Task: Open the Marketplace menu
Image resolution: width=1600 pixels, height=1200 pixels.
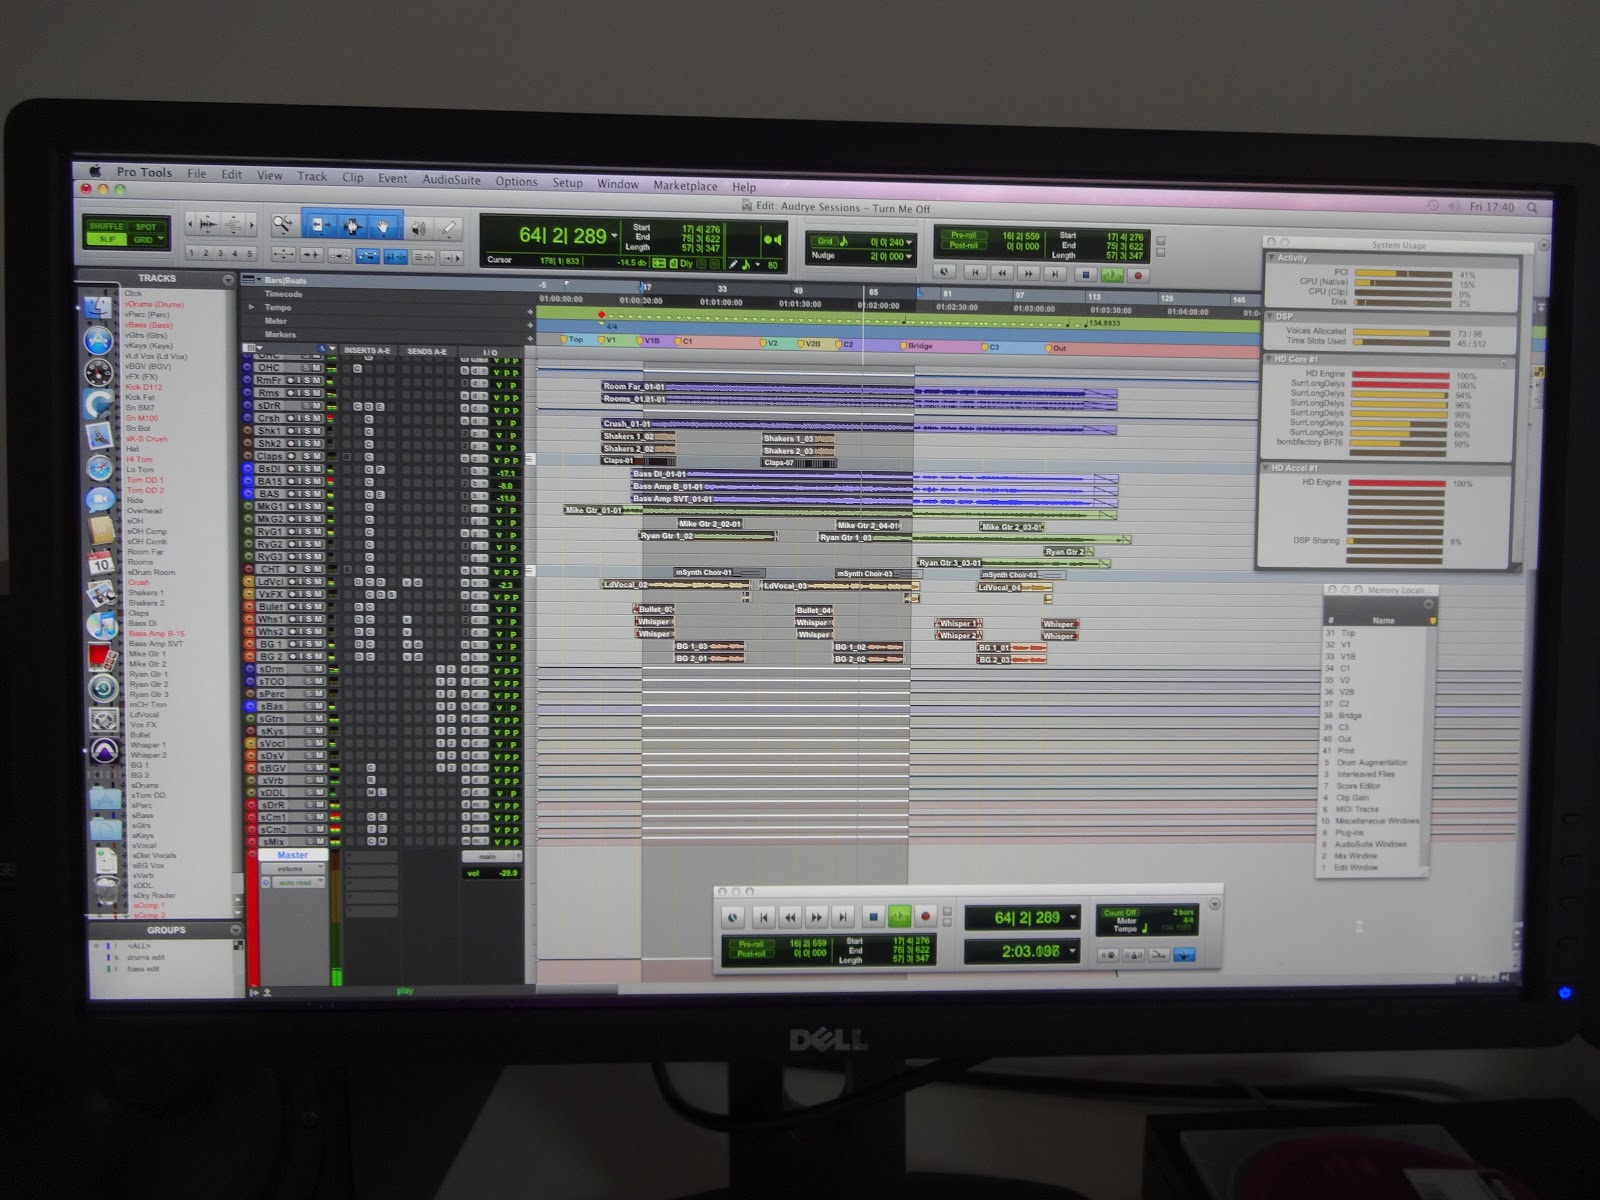Action: coord(685,186)
